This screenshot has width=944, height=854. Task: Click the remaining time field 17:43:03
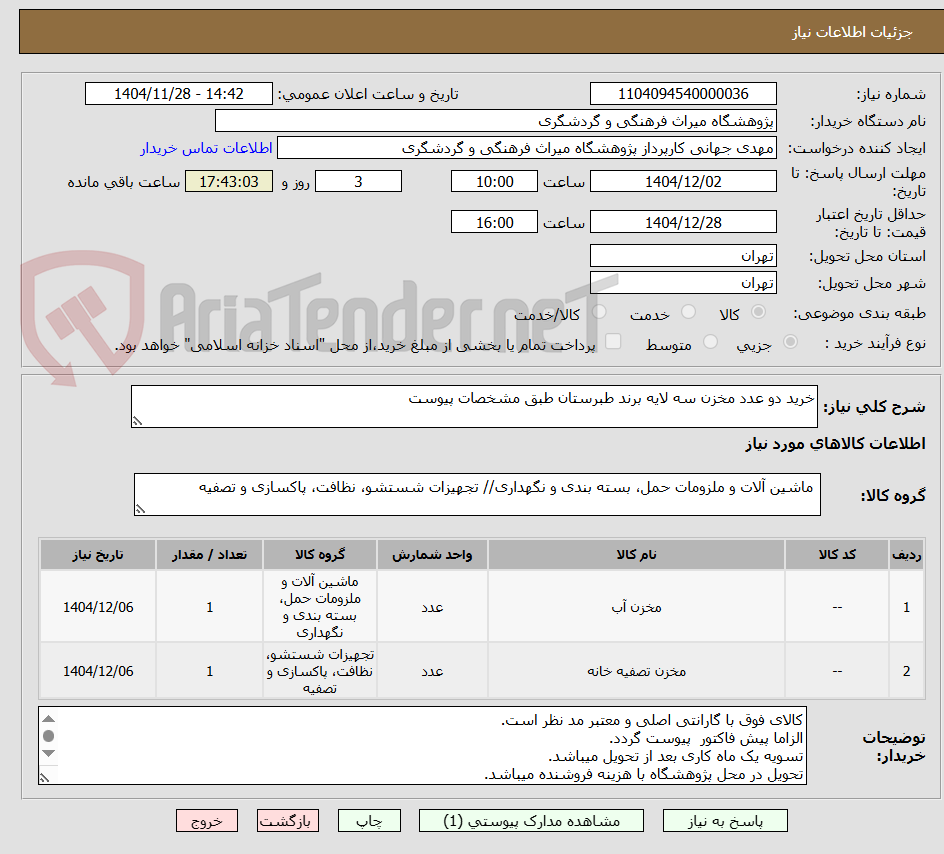tap(229, 181)
